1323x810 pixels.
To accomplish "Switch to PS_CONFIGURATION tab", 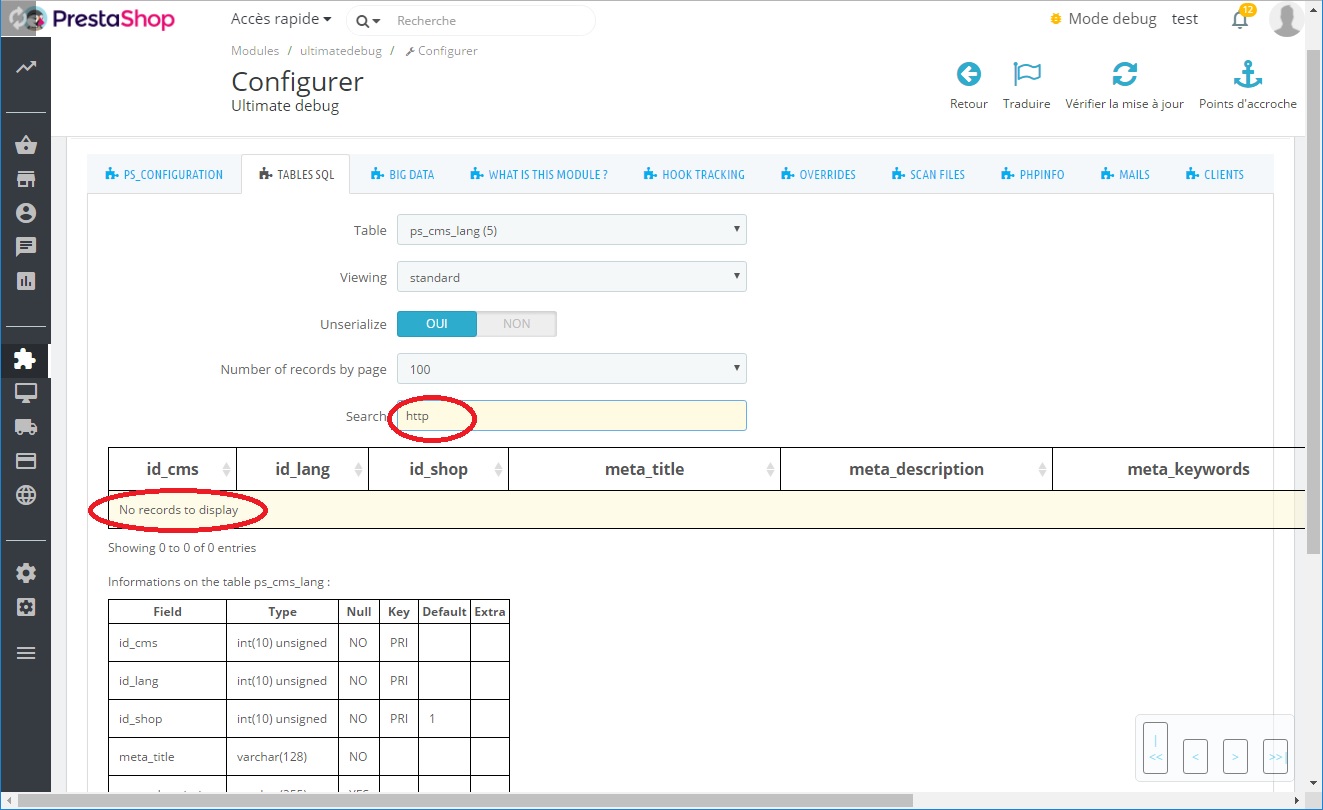I will (x=164, y=174).
